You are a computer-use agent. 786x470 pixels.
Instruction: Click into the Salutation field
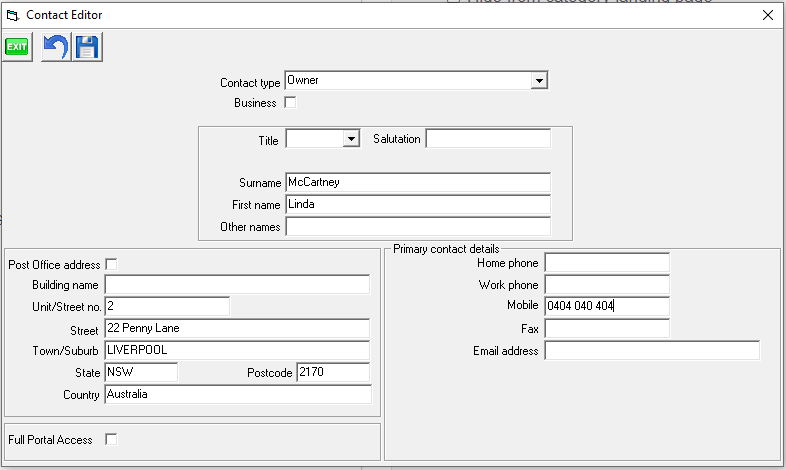[488, 138]
